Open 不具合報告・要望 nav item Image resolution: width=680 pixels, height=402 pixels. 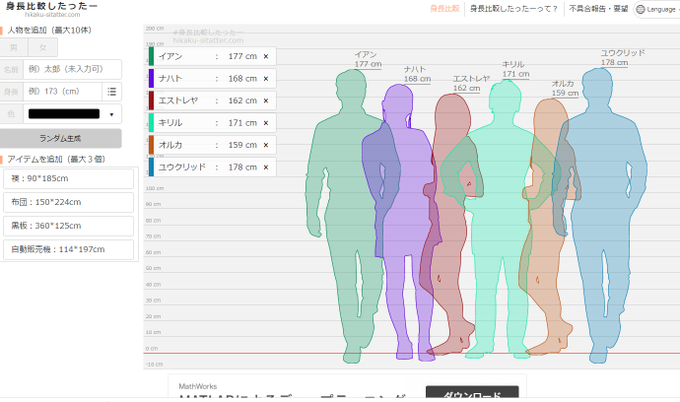[x=598, y=9]
